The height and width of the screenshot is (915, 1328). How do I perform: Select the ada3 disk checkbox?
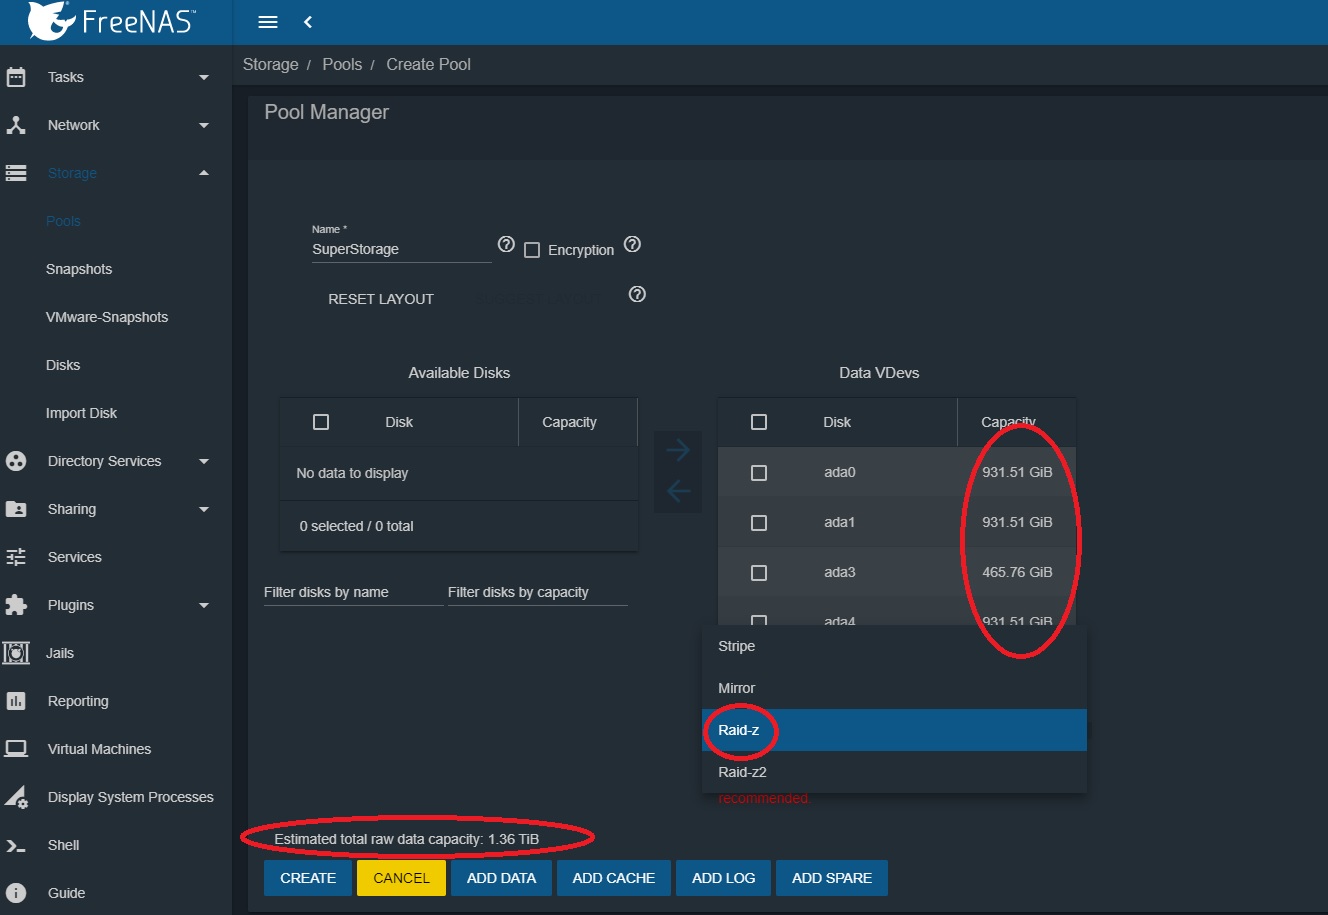pyautogui.click(x=759, y=572)
